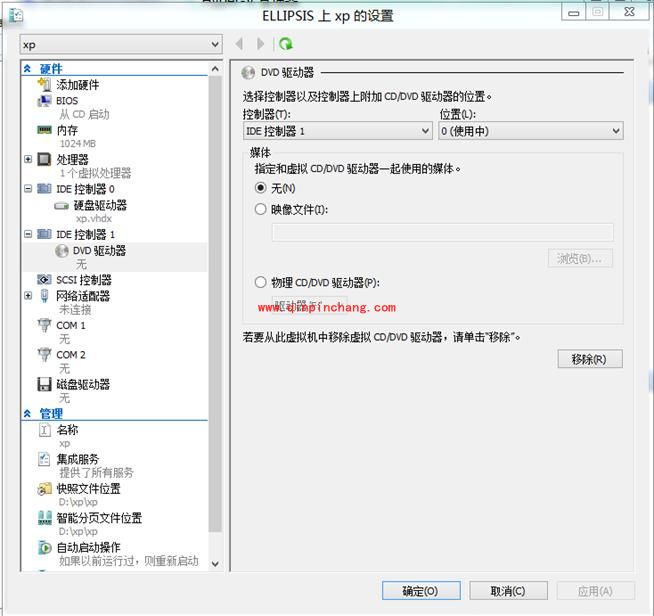Click the IDE 控制器 0 icon
This screenshot has height=616, width=654.
tap(44, 189)
